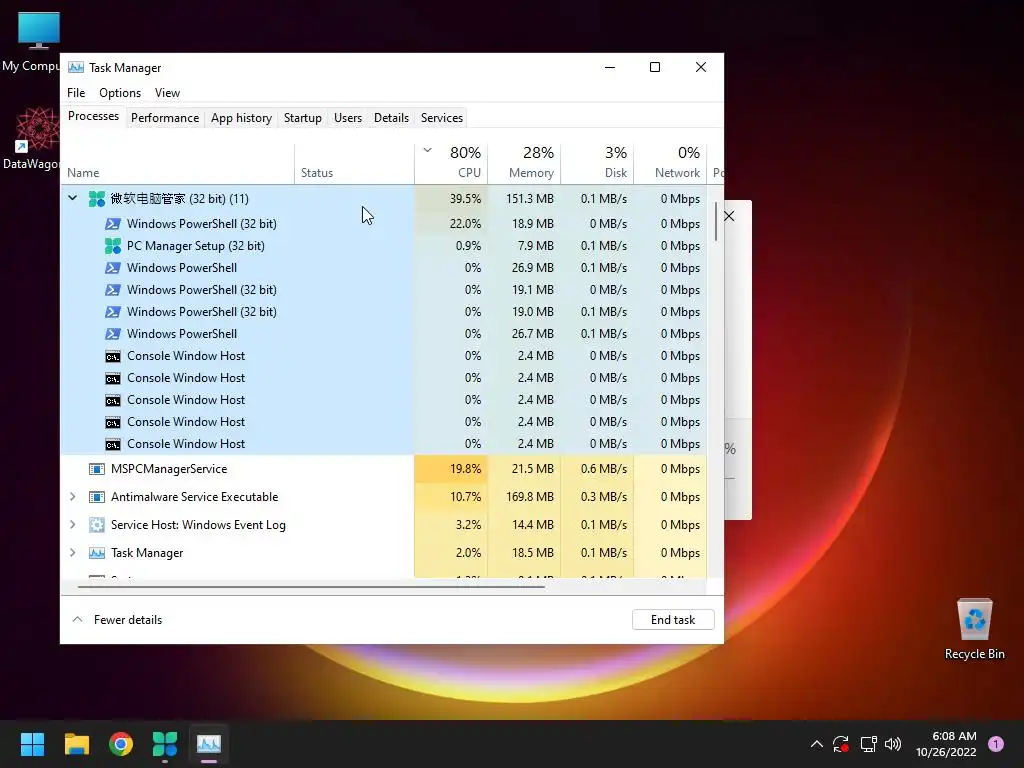
Task: Launch Google Chrome from the taskbar
Action: [x=121, y=744]
